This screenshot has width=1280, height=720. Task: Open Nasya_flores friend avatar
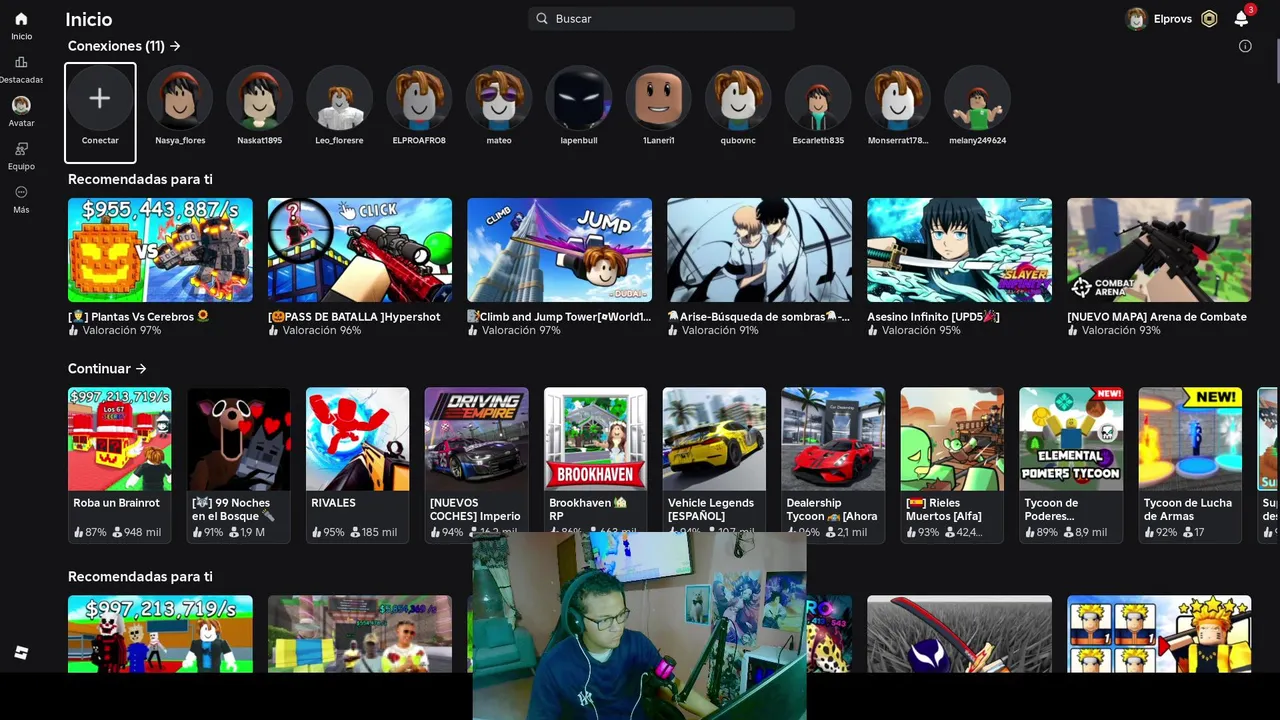tap(180, 98)
